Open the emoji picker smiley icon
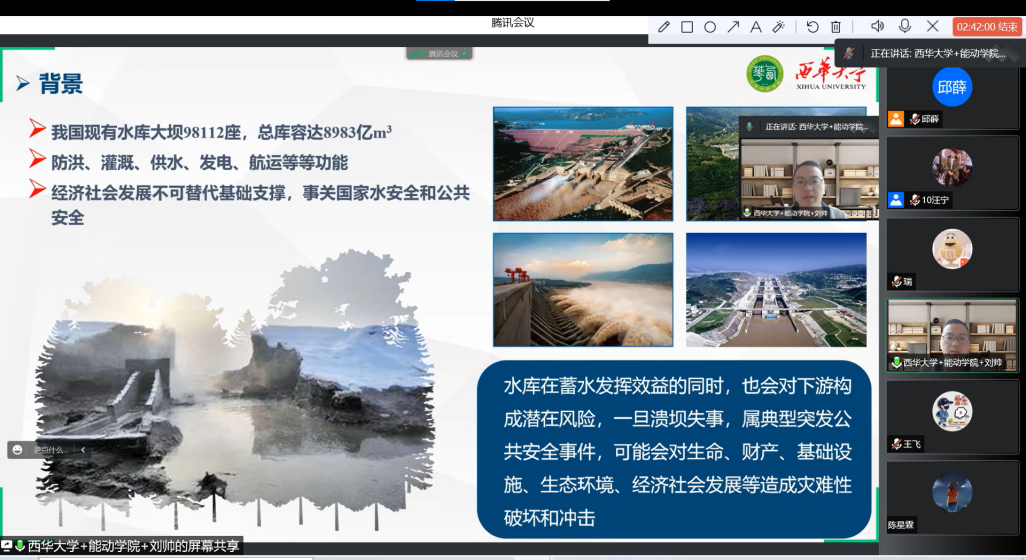 click(17, 450)
